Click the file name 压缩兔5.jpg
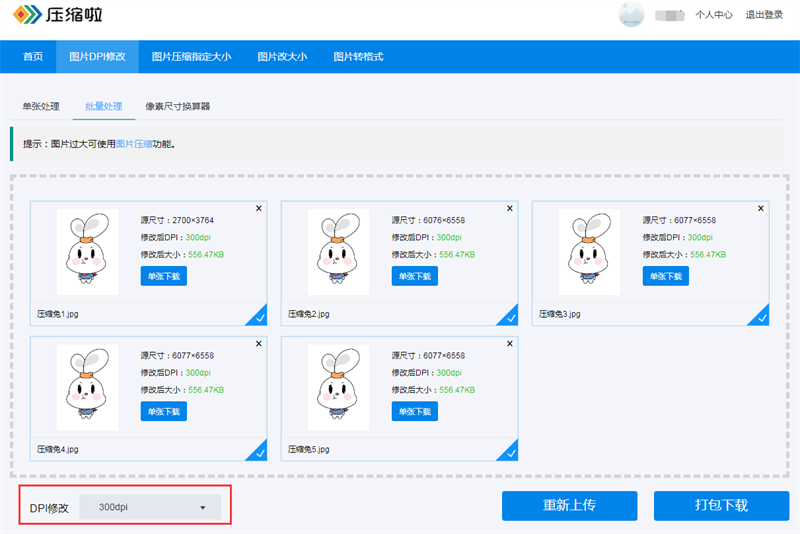This screenshot has width=800, height=534. click(x=309, y=449)
